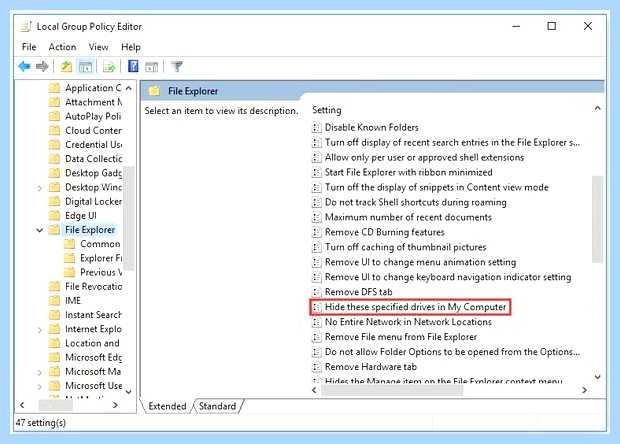Image resolution: width=620 pixels, height=444 pixels.
Task: Click icon beside Remove CD Burning features
Action: [x=316, y=232]
